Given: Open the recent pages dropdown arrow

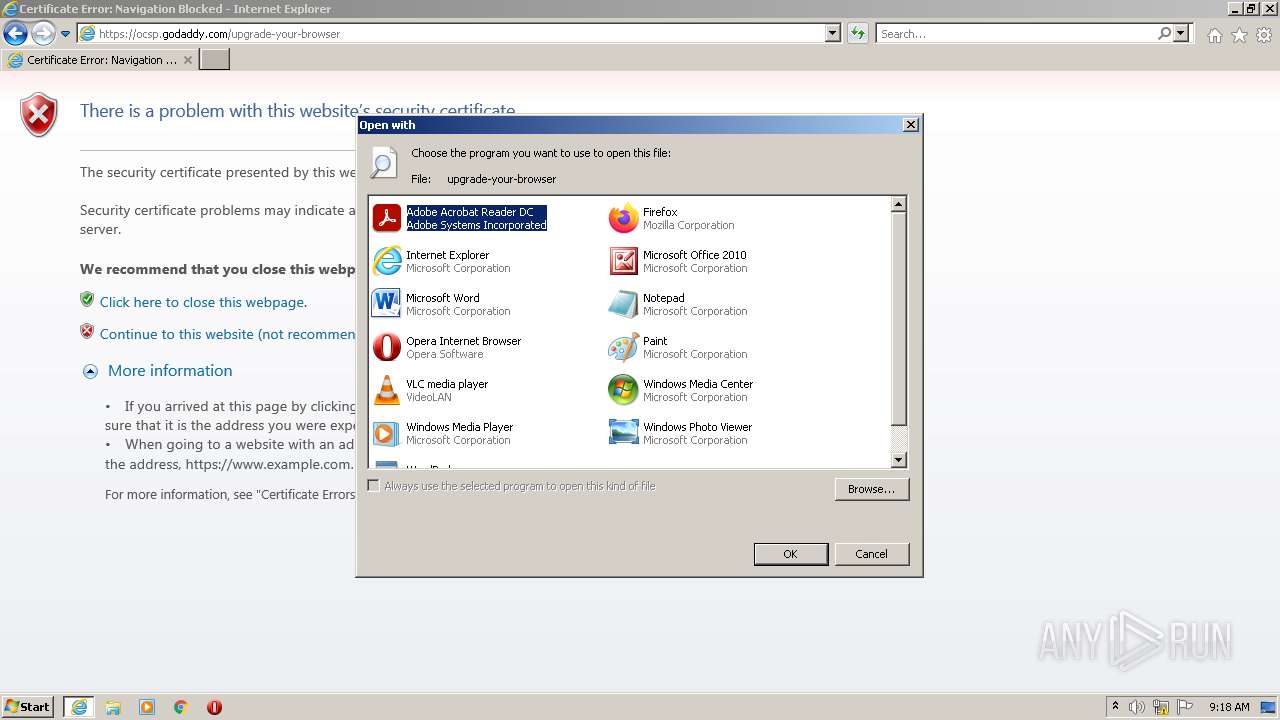Looking at the screenshot, I should pos(65,34).
